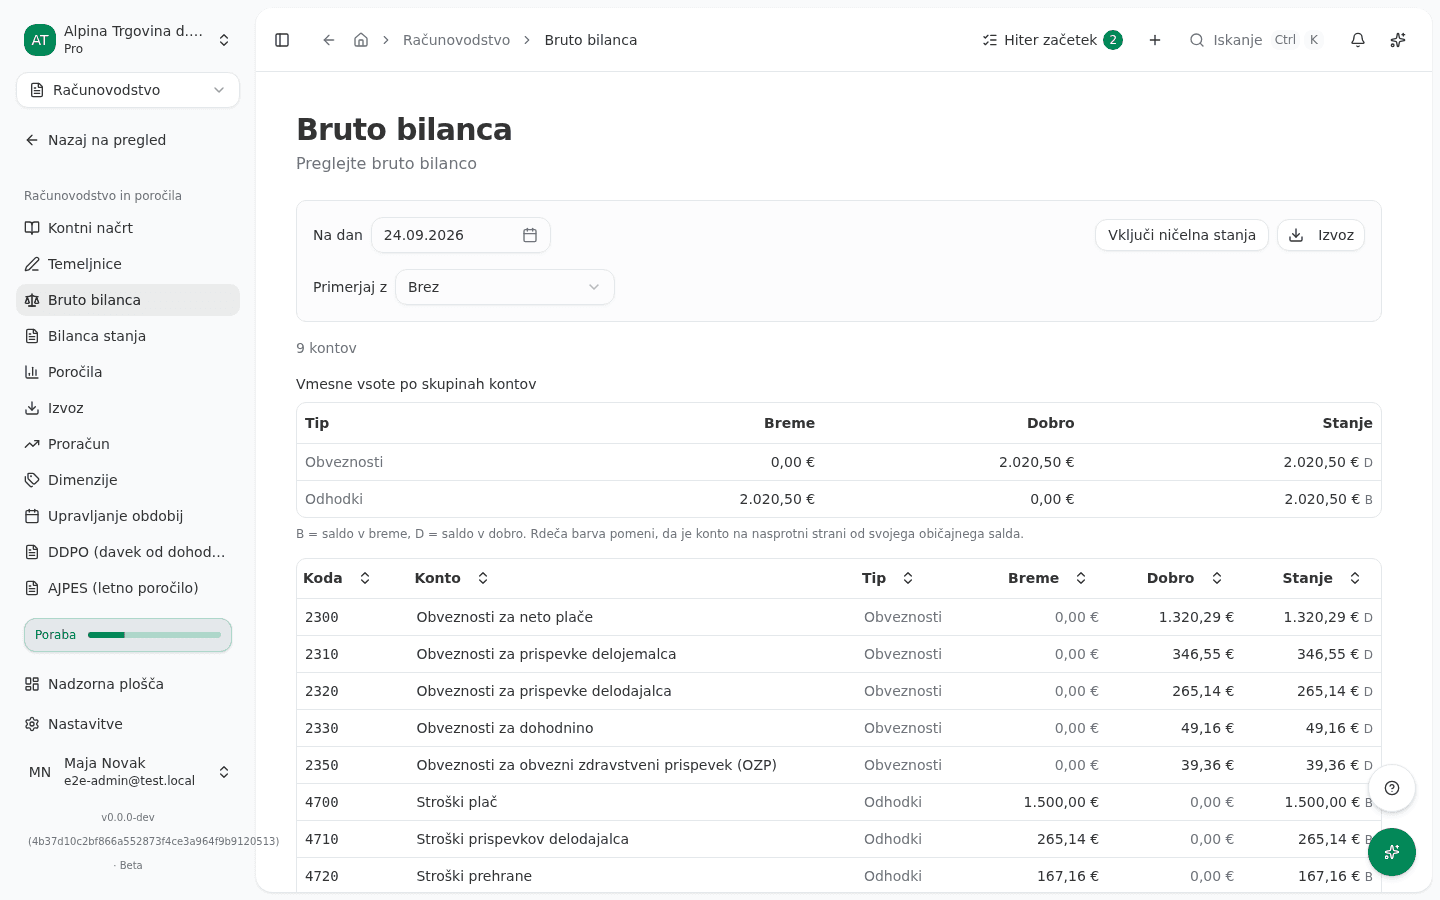
Task: Open notifications bell icon
Action: (1358, 40)
